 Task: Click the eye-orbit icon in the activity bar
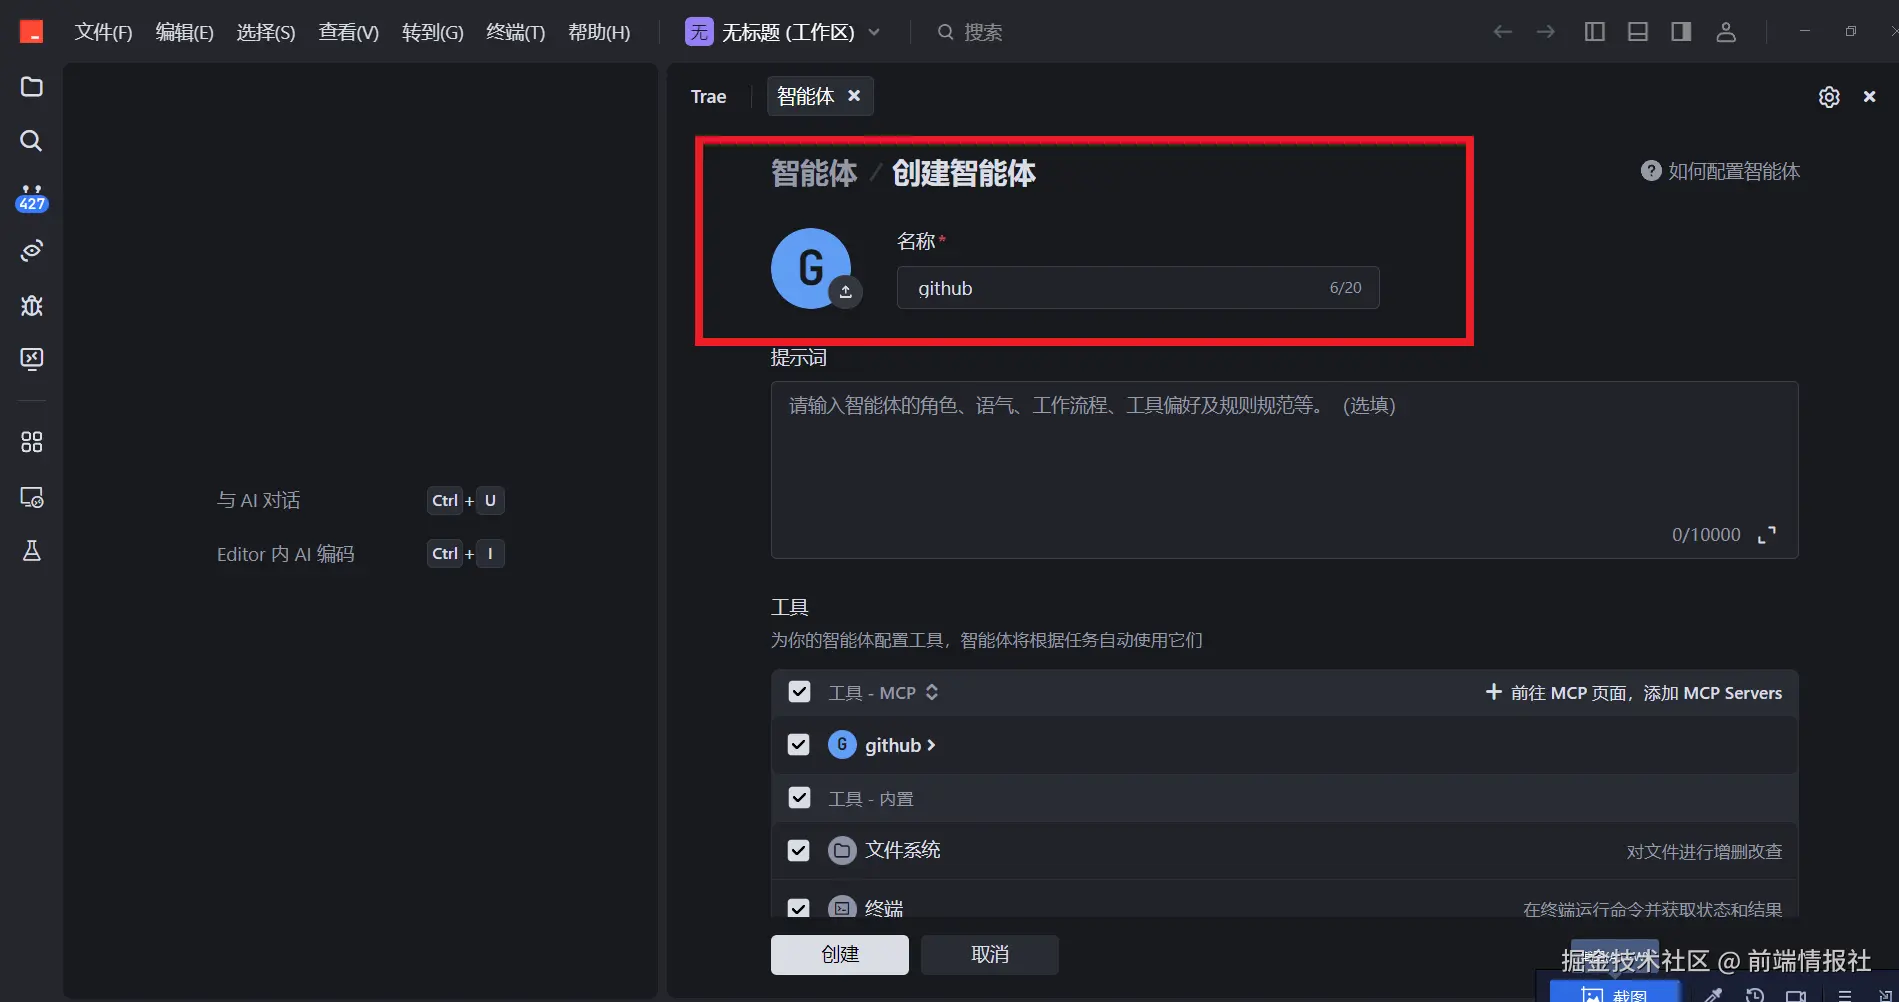pos(32,250)
